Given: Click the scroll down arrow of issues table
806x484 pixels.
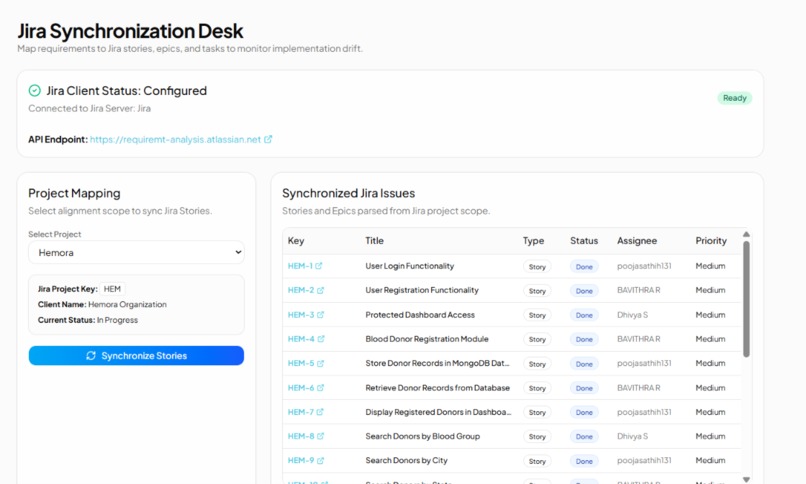Looking at the screenshot, I should (746, 479).
